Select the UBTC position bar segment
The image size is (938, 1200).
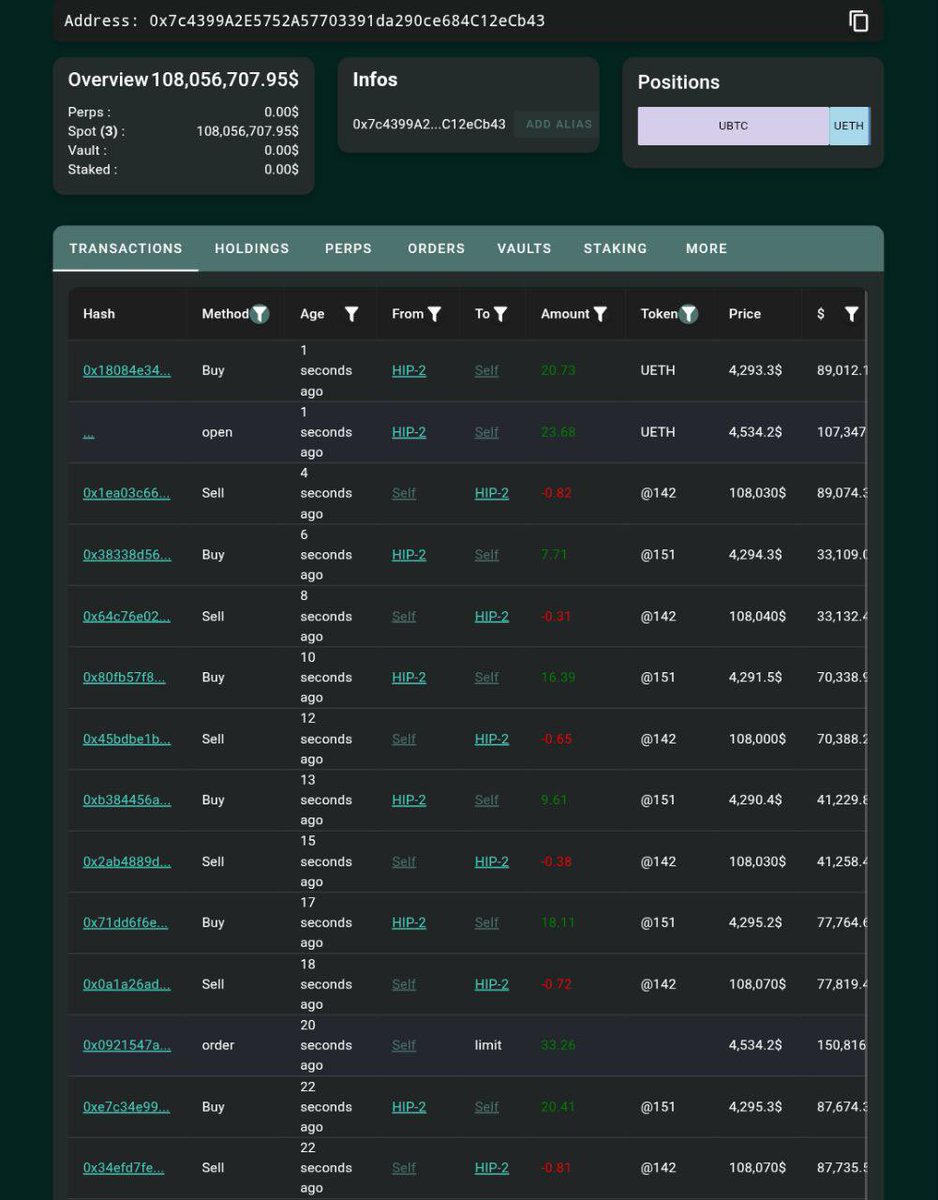click(x=733, y=126)
